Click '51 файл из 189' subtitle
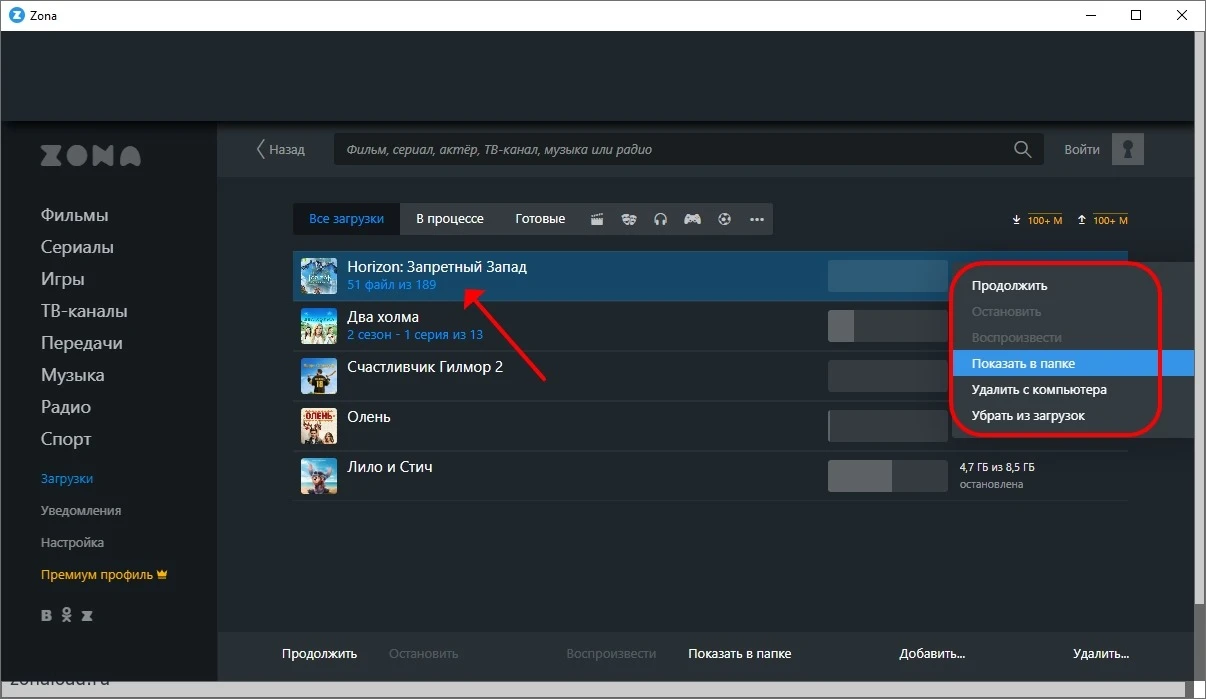1206x699 pixels. pyautogui.click(x=391, y=285)
